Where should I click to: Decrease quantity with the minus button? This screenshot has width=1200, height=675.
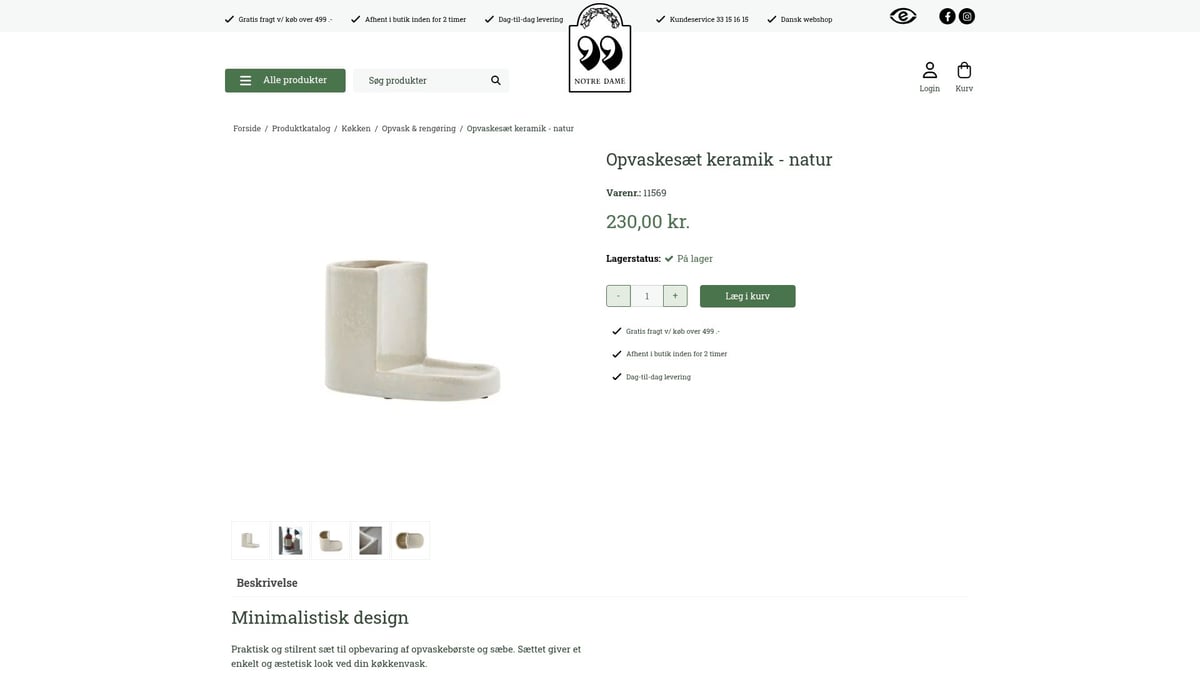click(618, 296)
